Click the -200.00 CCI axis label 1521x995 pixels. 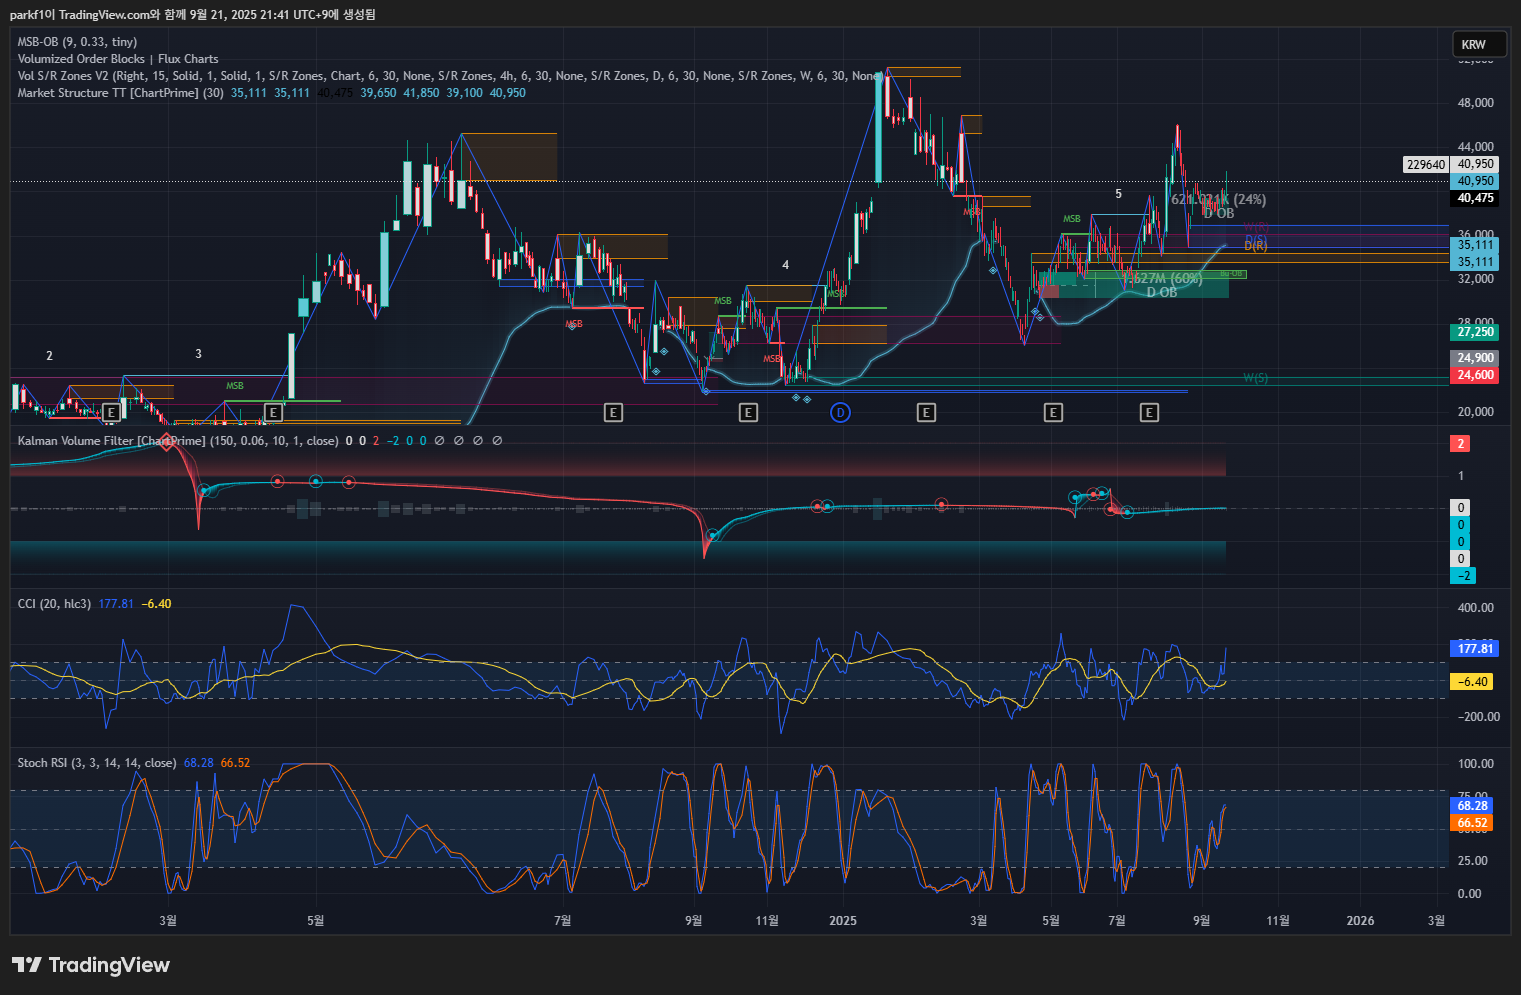tap(1477, 717)
